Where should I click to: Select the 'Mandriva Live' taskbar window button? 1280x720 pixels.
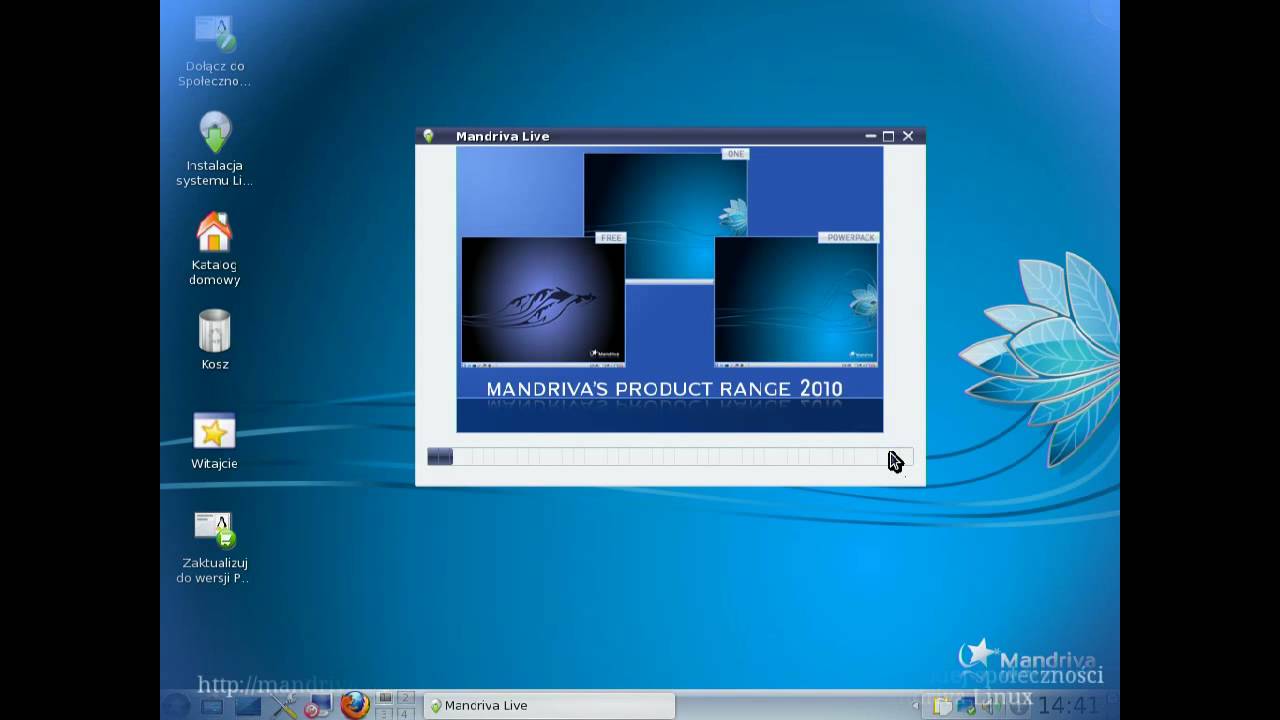click(549, 705)
